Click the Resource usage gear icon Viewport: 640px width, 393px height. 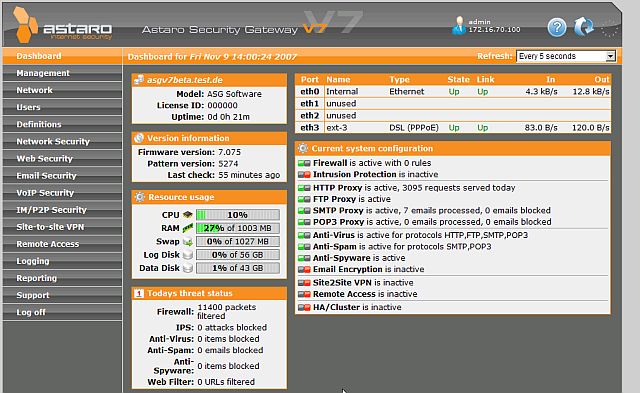pyautogui.click(x=140, y=197)
